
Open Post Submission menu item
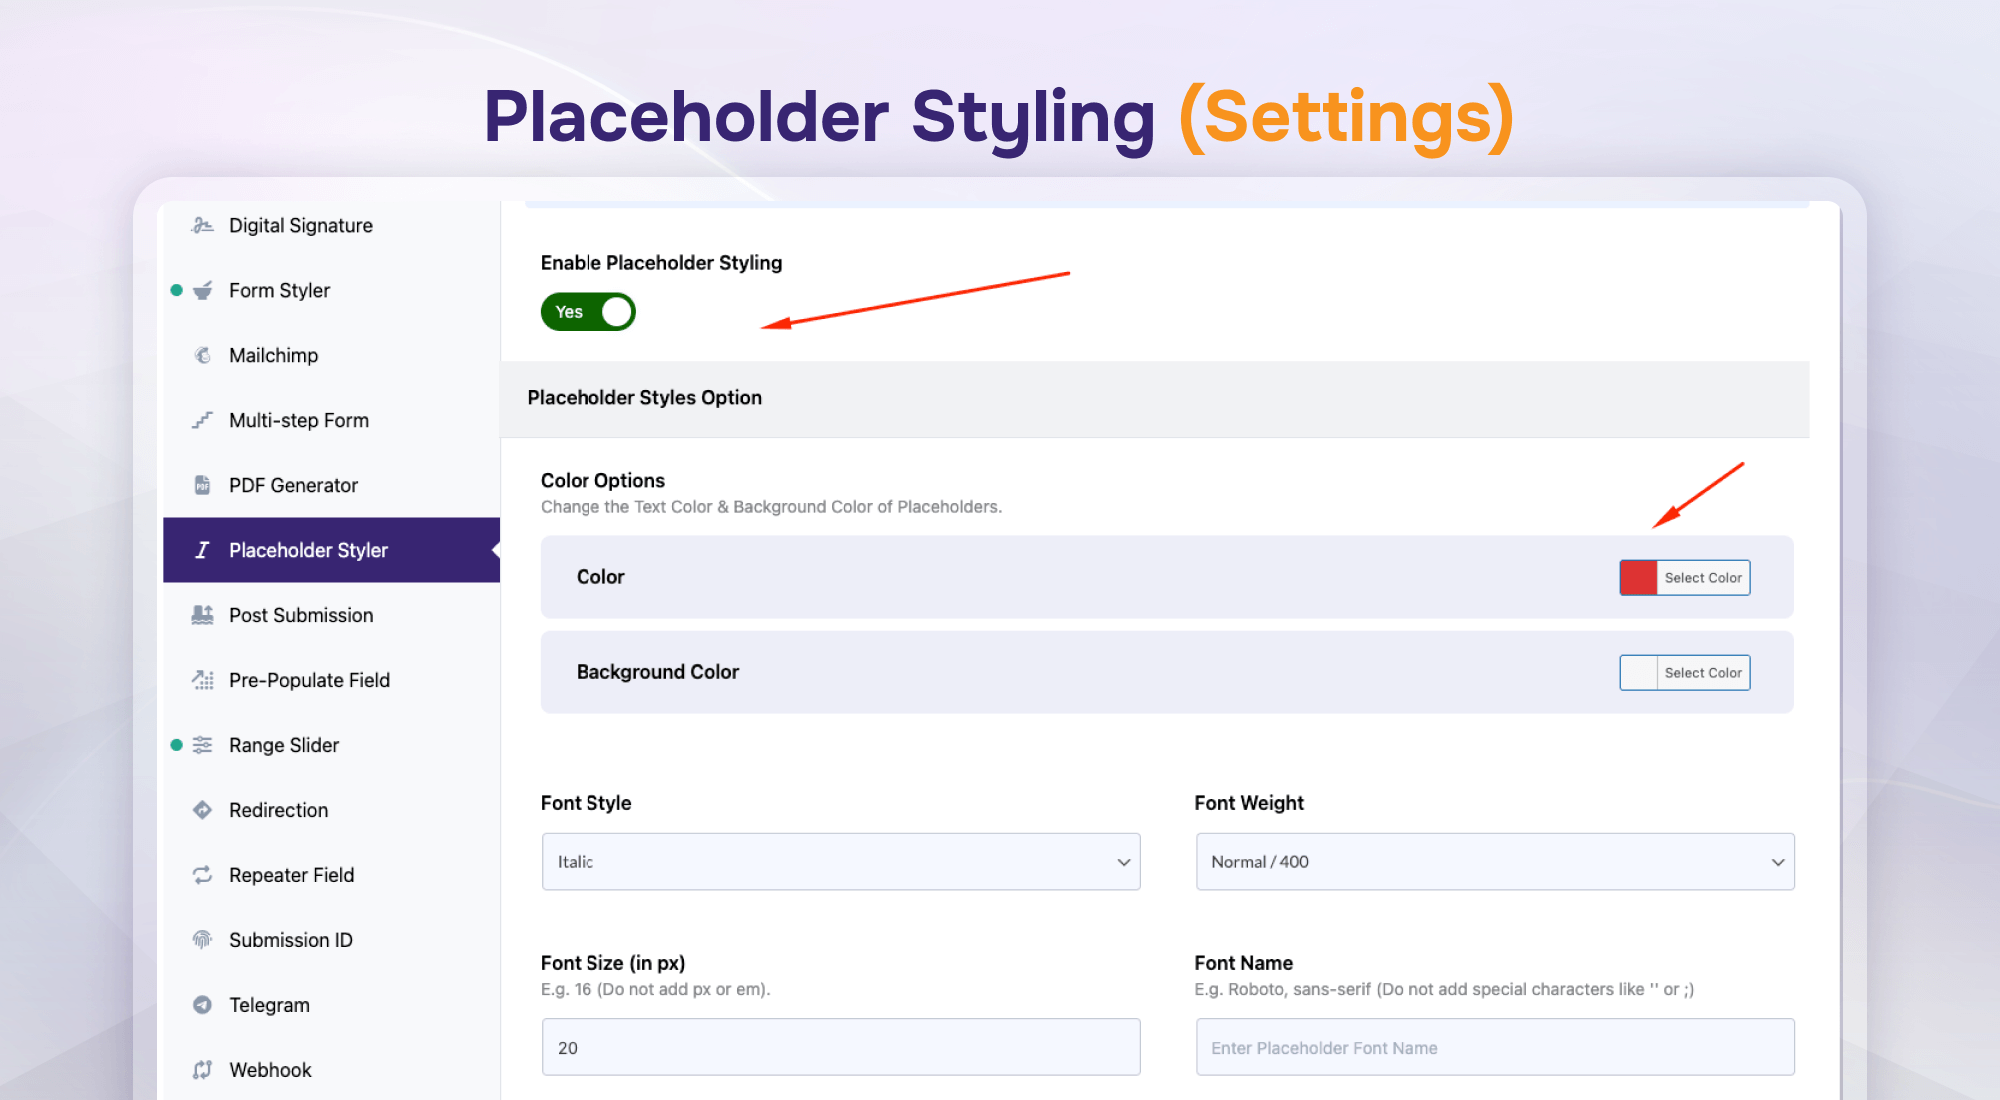coord(332,615)
